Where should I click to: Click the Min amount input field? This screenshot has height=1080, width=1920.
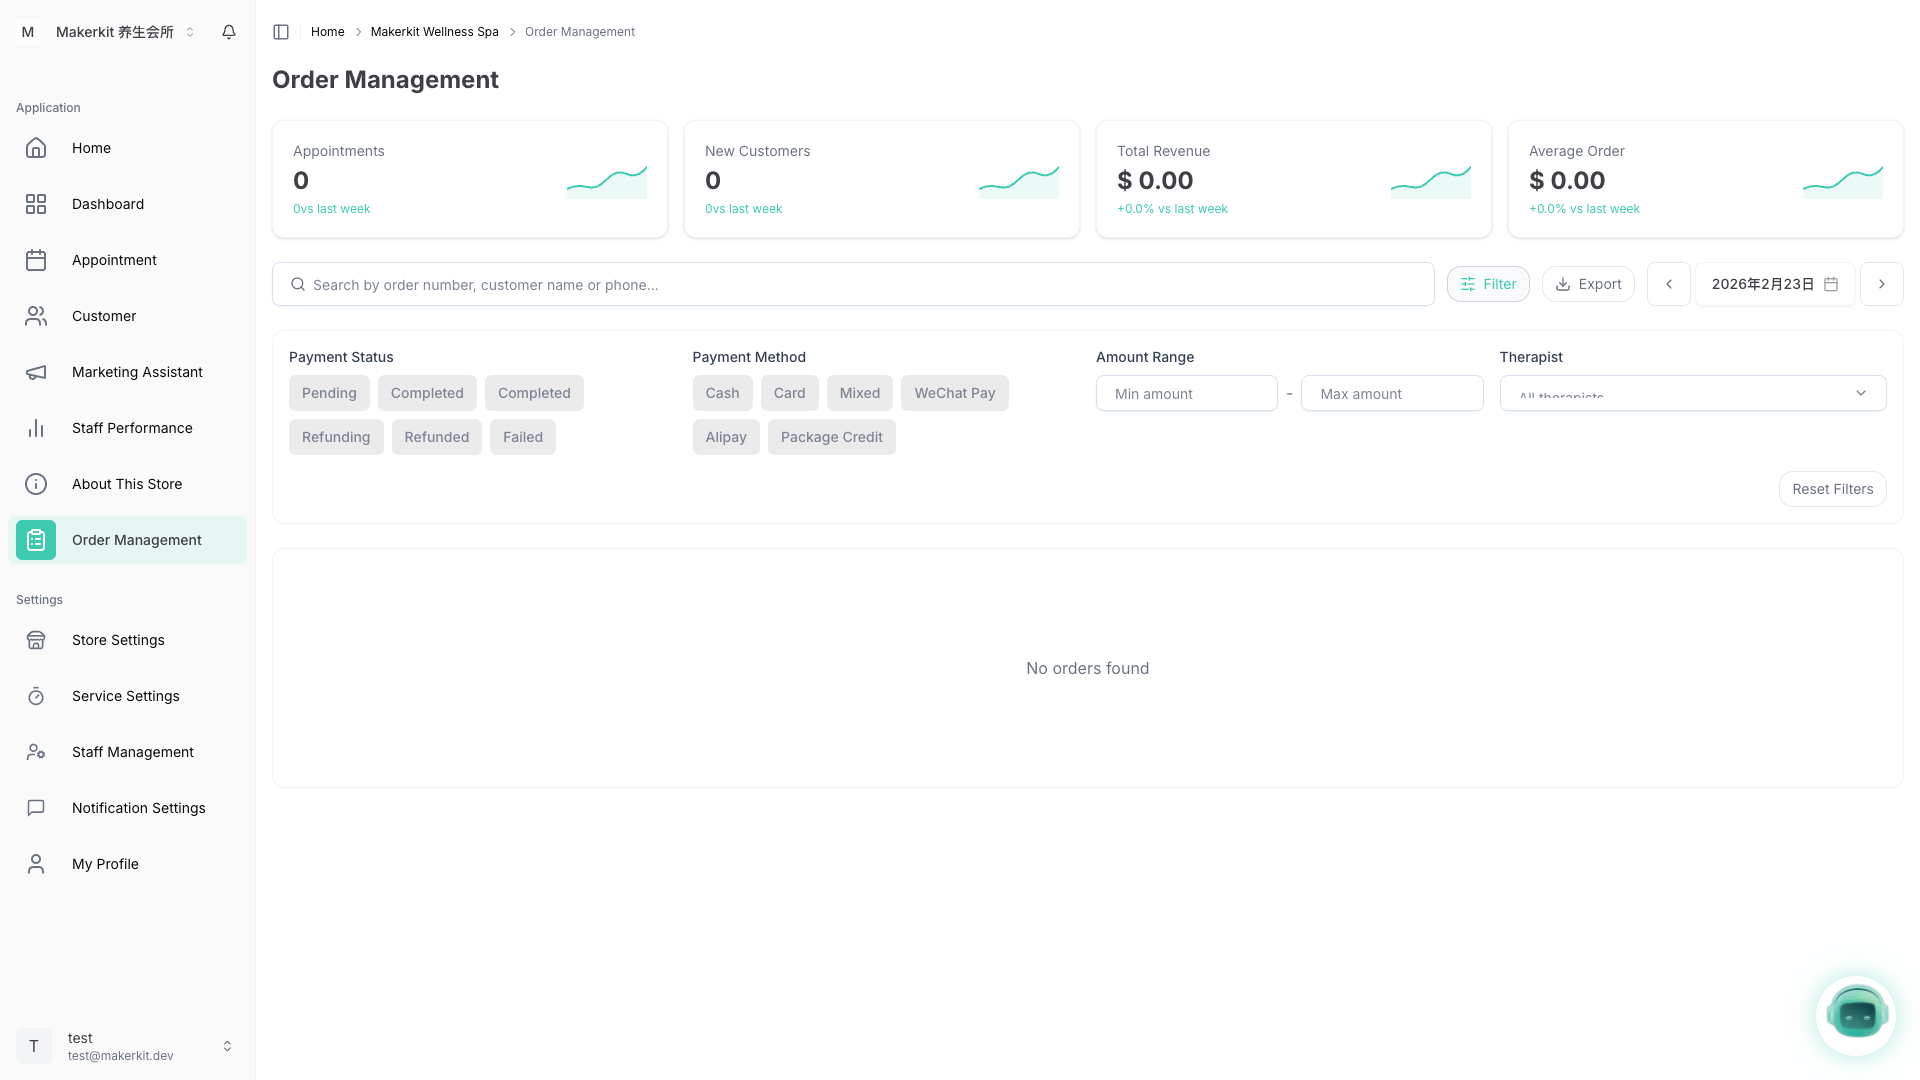1186,394
